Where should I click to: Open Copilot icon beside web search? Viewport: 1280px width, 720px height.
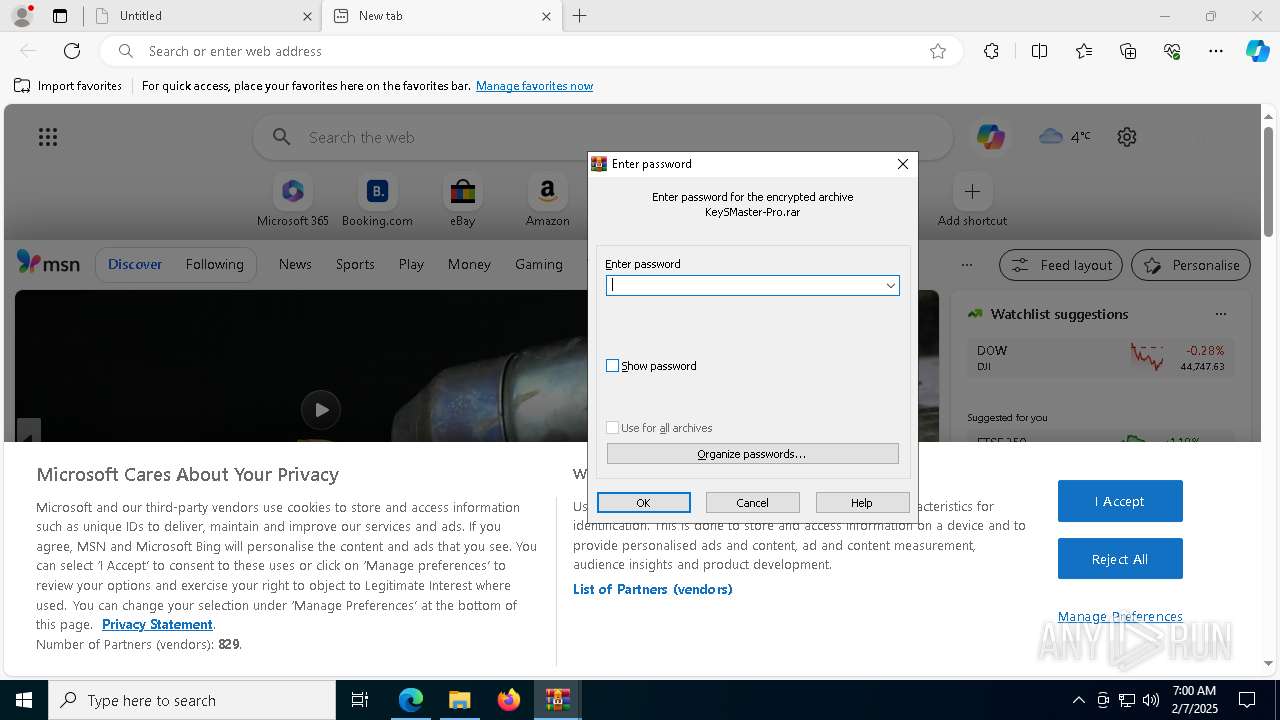[991, 137]
